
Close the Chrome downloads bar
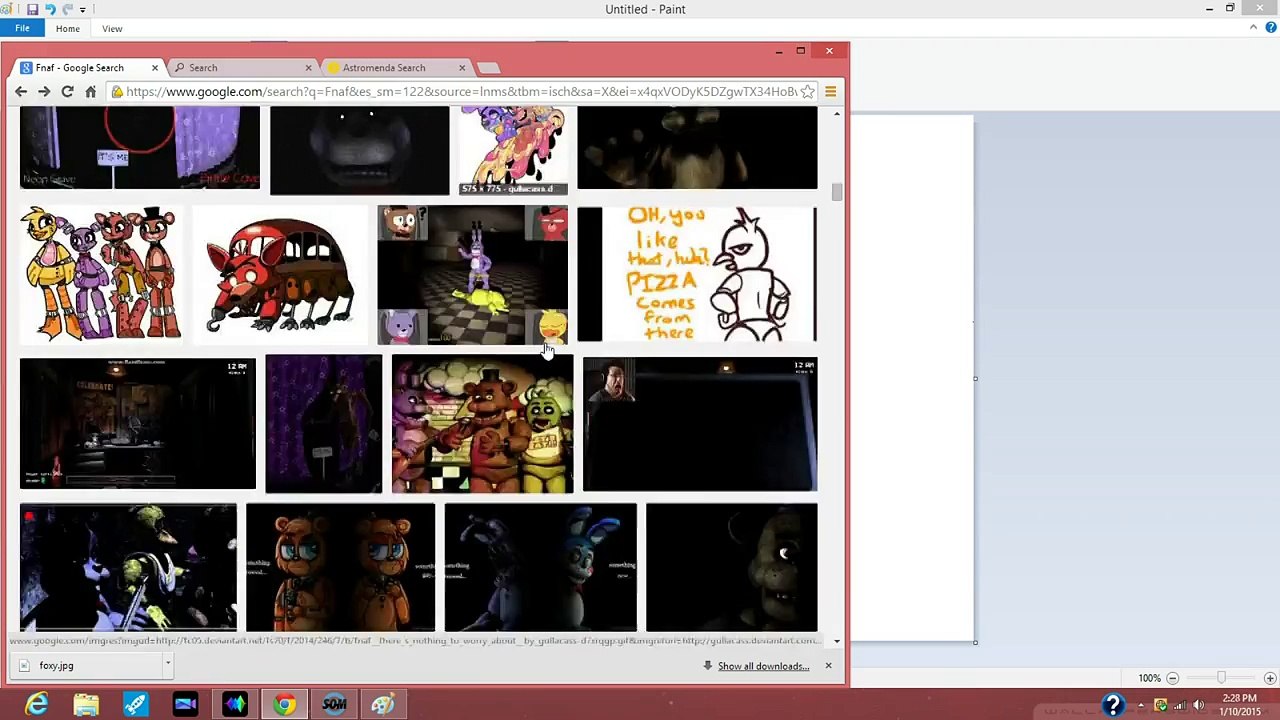828,666
